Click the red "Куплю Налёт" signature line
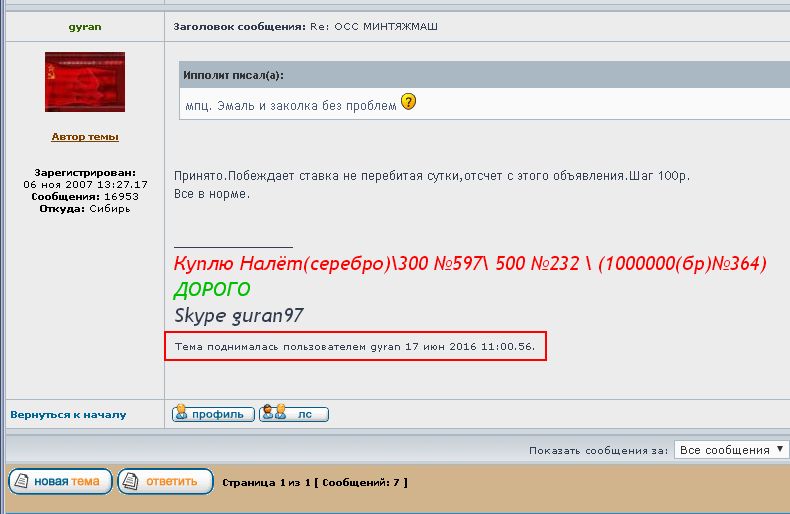Screen dimensions: 790x514 [470, 264]
